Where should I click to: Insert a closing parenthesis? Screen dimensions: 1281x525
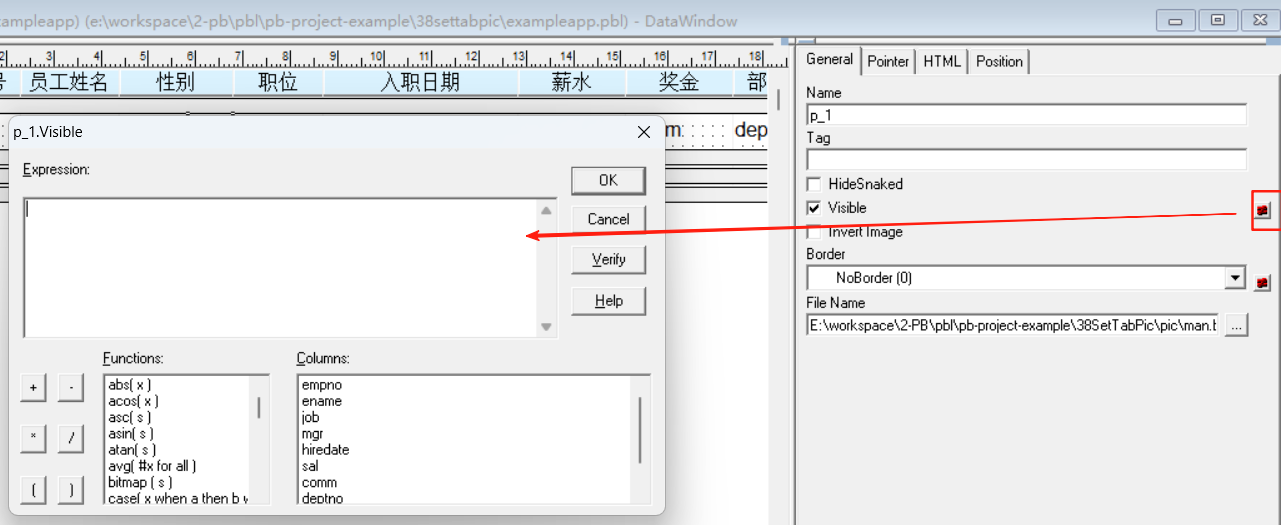(70, 490)
